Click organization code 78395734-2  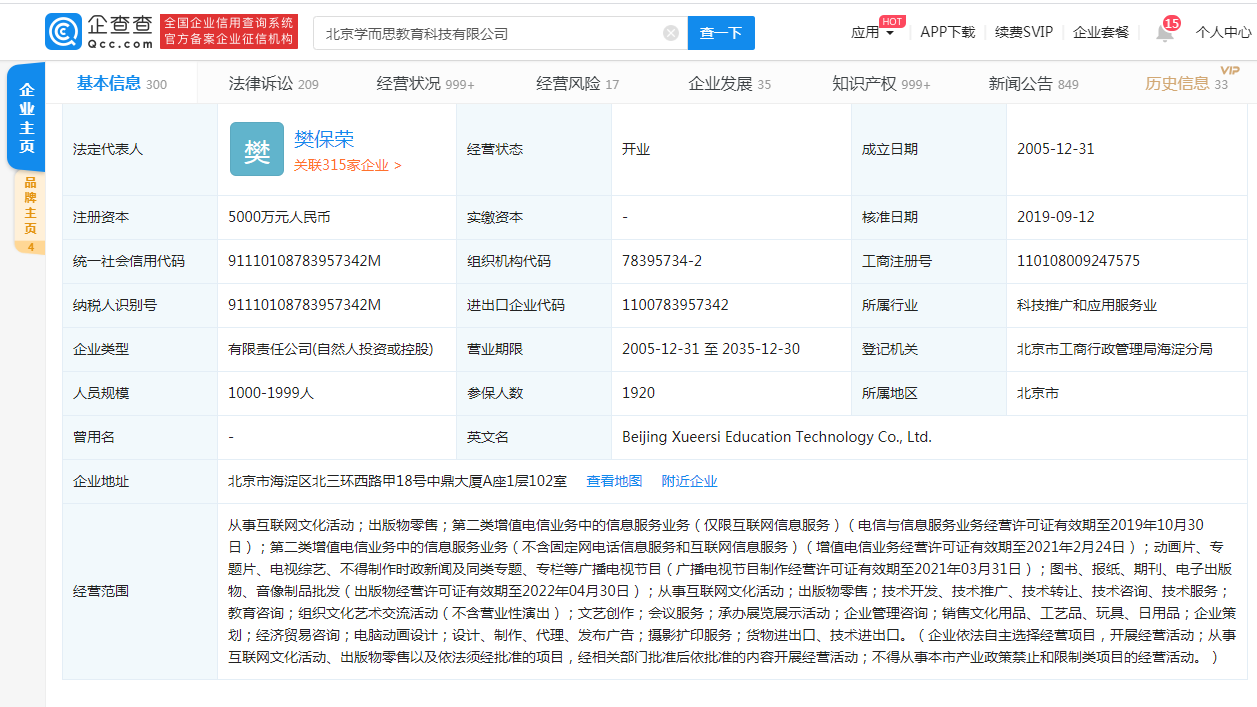click(x=662, y=261)
